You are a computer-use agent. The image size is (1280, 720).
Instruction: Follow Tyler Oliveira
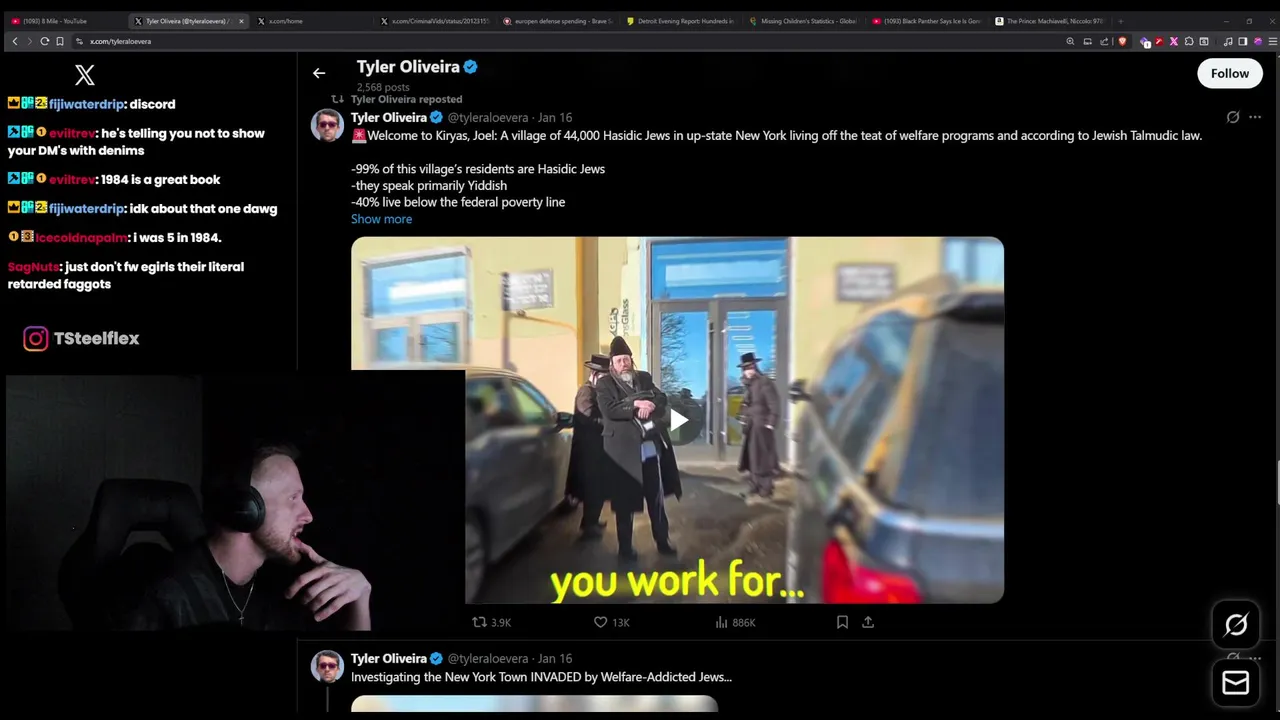[x=1229, y=73]
